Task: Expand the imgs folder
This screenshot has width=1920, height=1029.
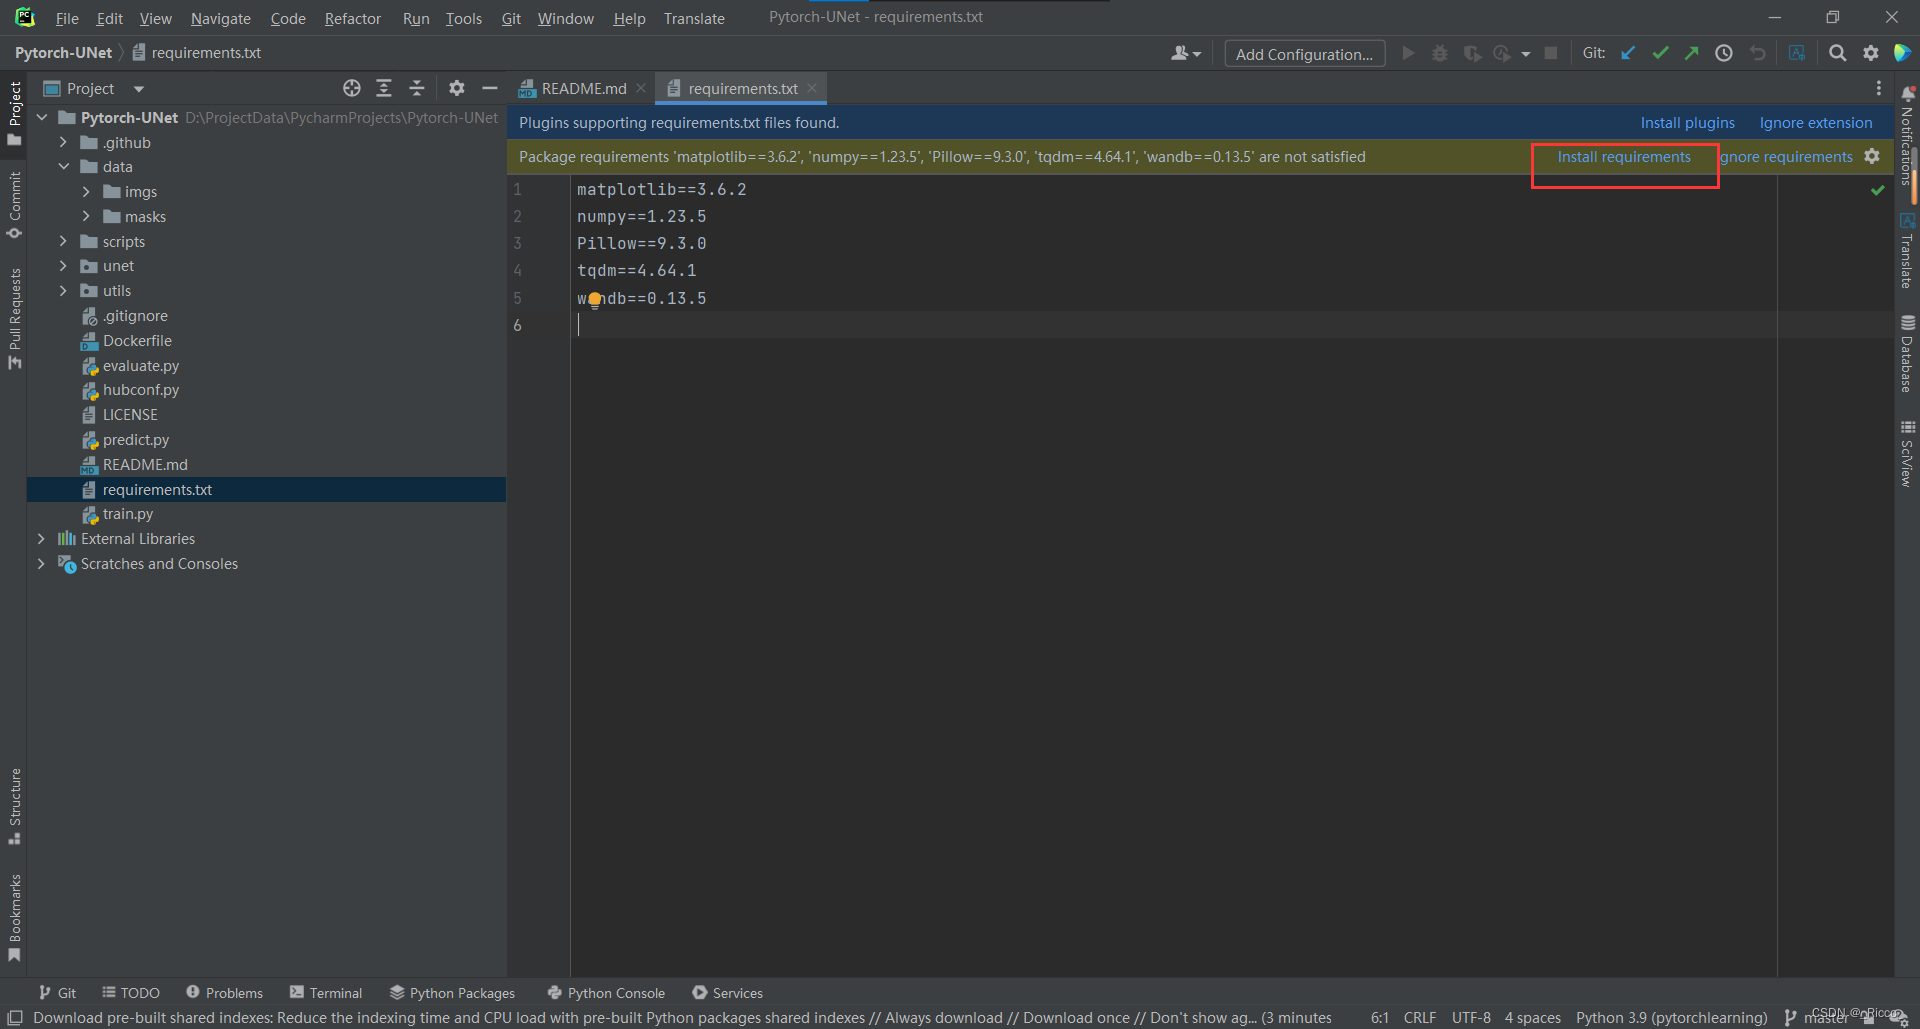Action: pyautogui.click(x=86, y=191)
